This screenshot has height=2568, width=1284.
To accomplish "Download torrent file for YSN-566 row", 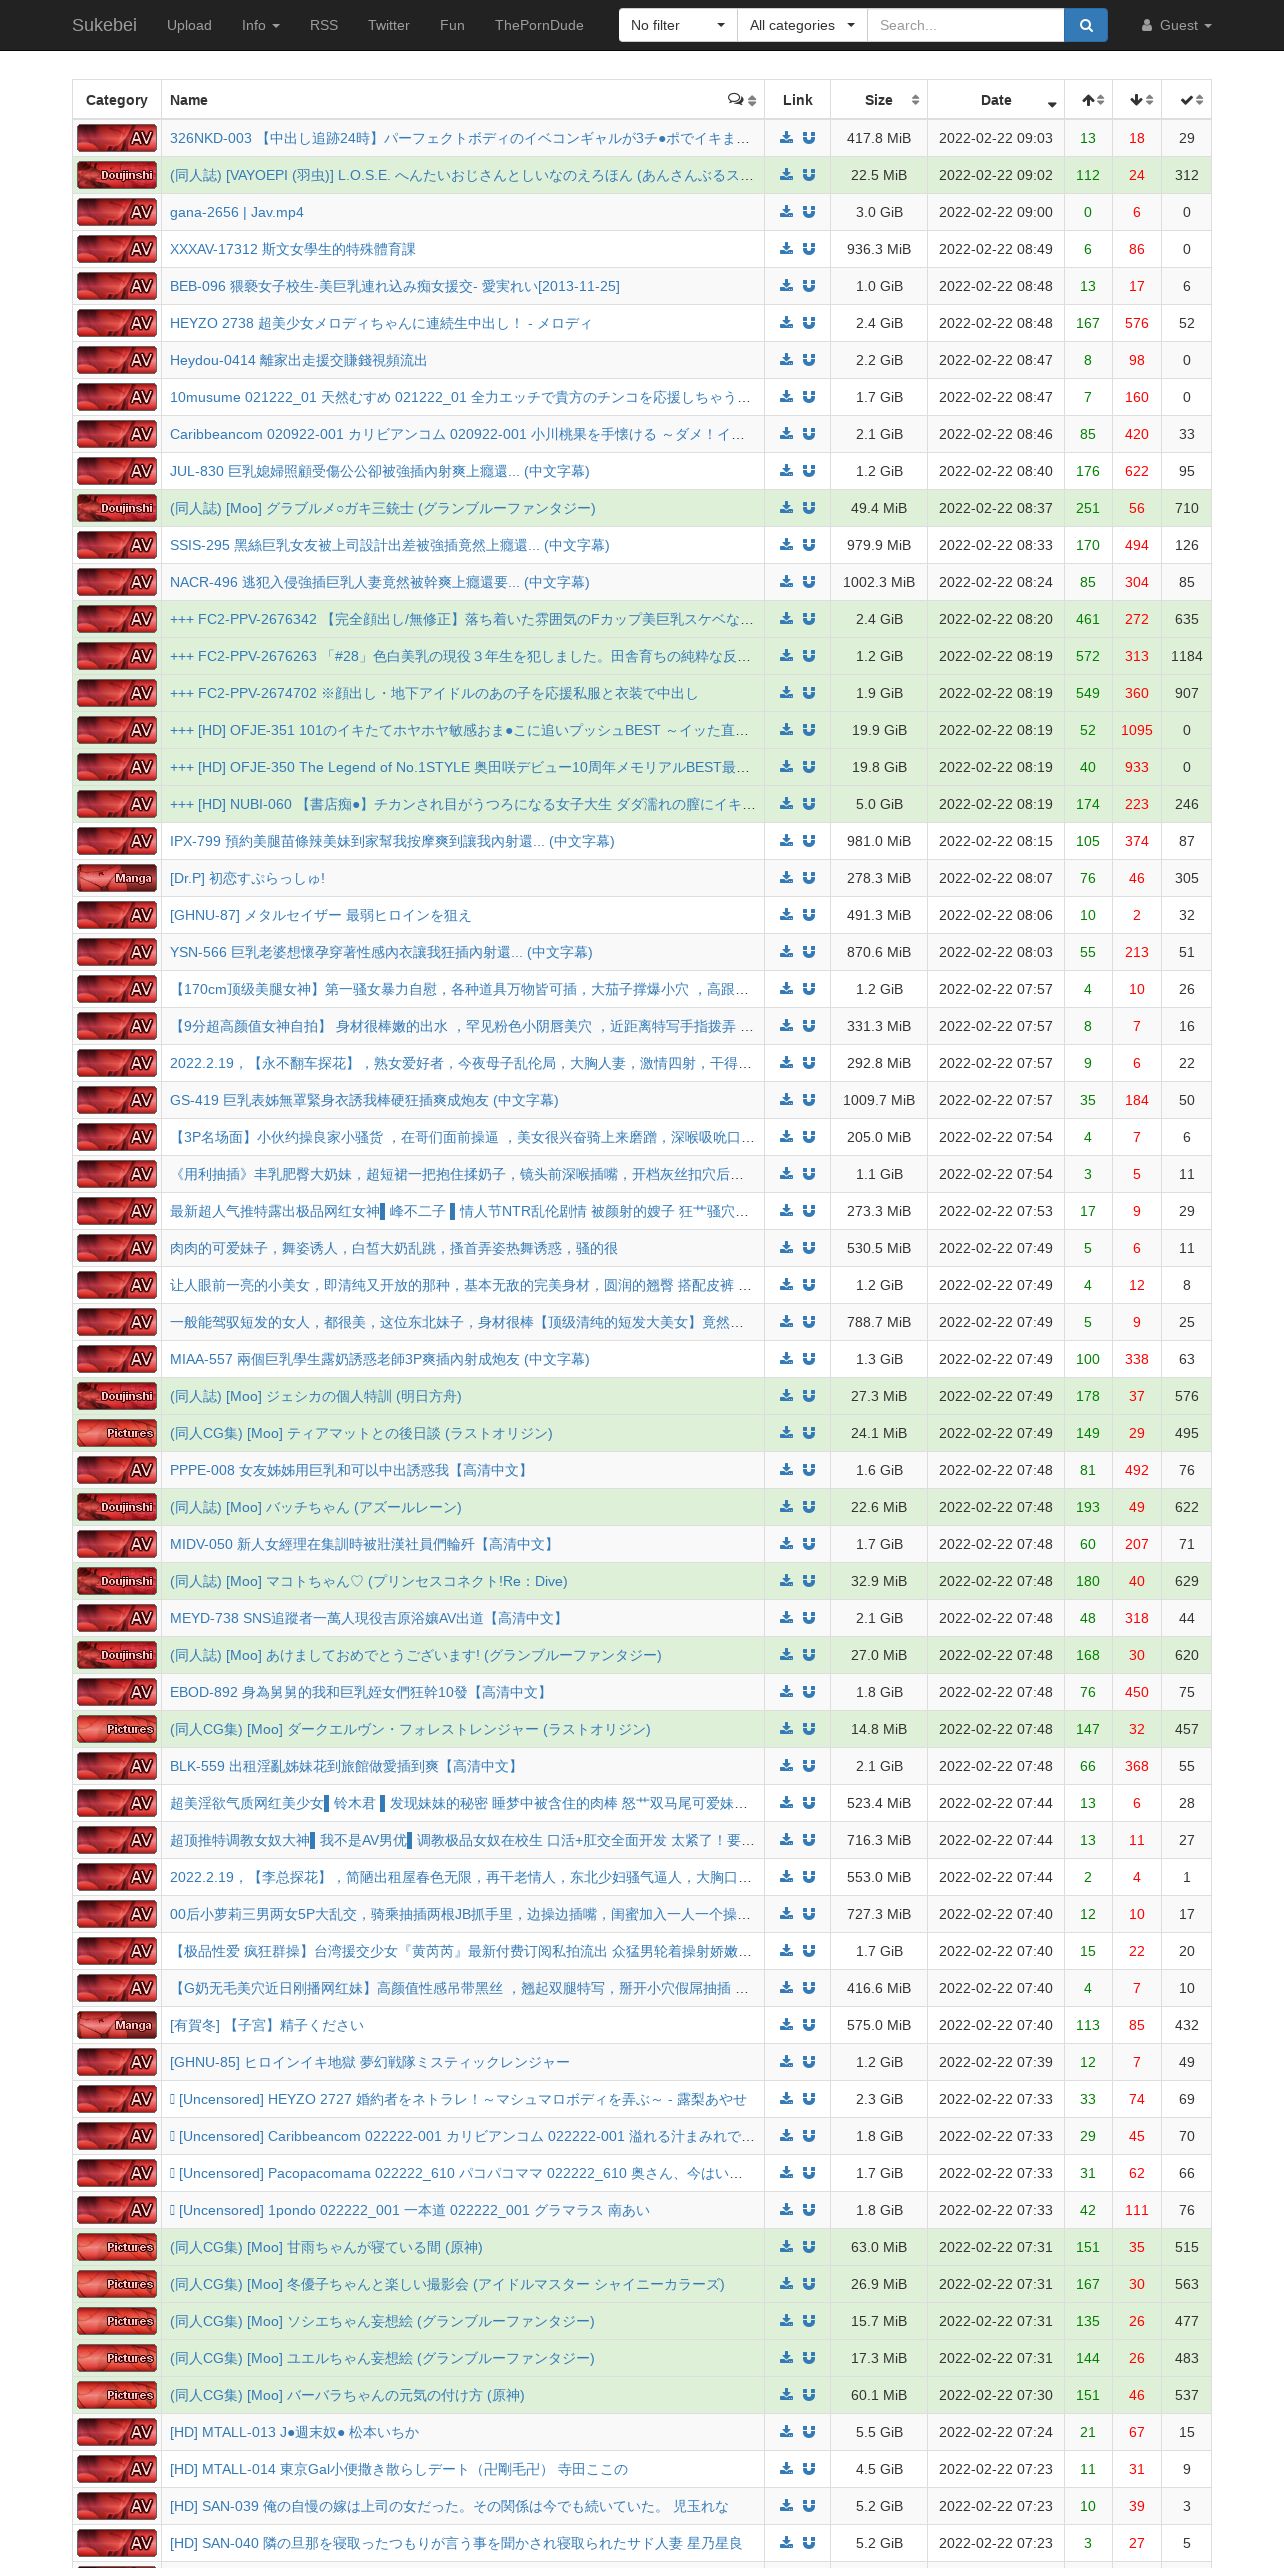I will click(786, 952).
